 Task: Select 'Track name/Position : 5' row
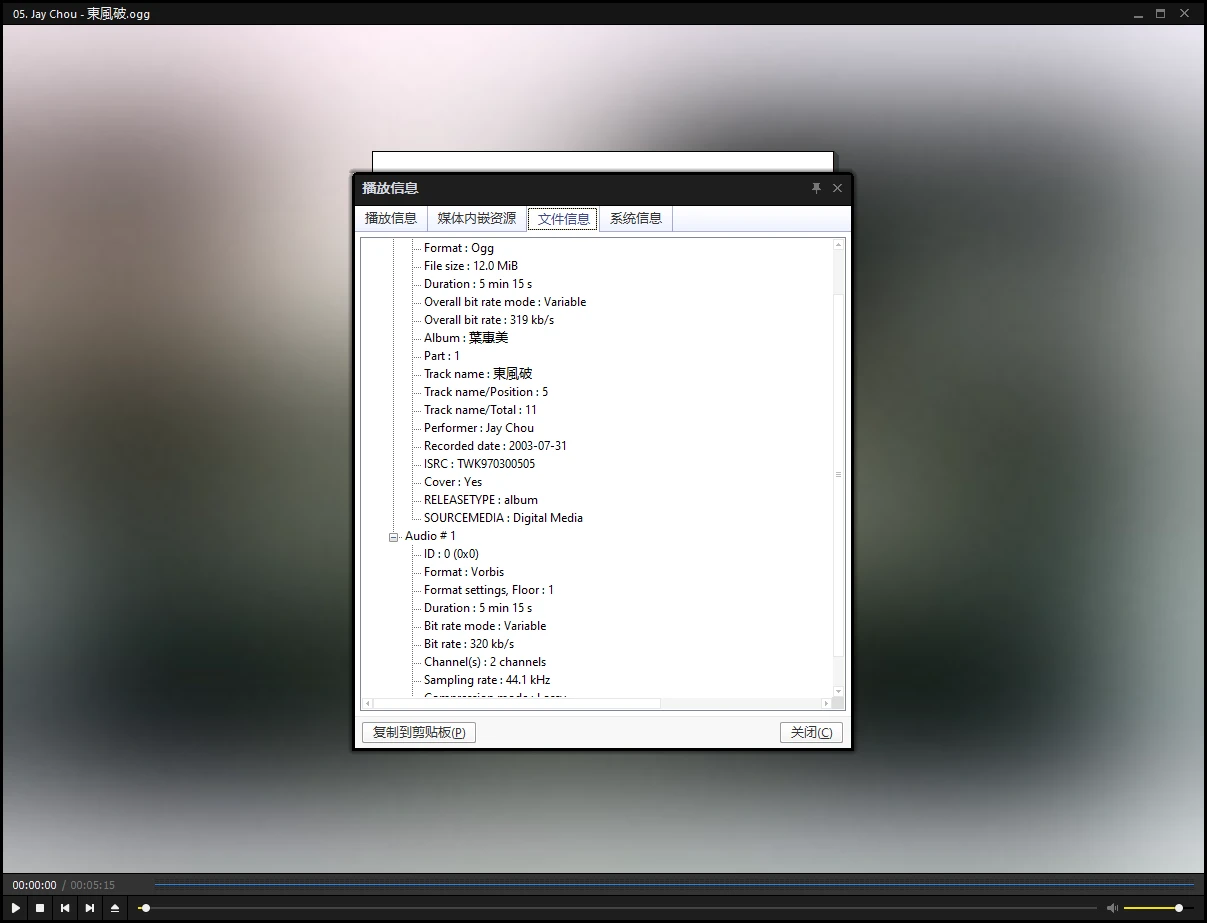486,392
